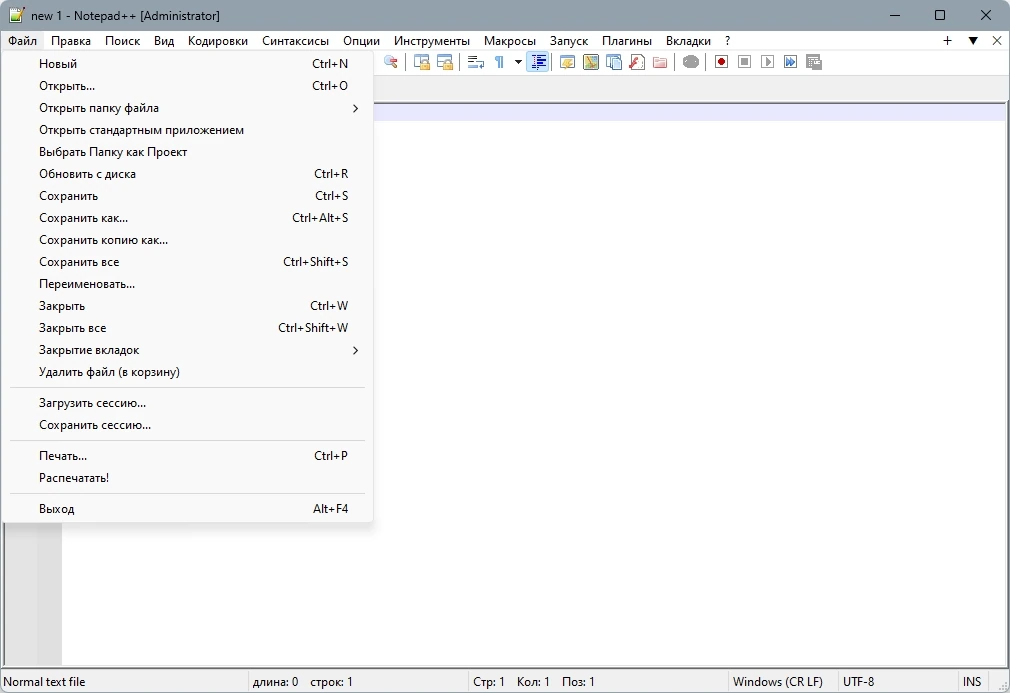This screenshot has height=693, width=1010.
Task: Click 'длина: 0' status bar text
Action: pos(276,681)
